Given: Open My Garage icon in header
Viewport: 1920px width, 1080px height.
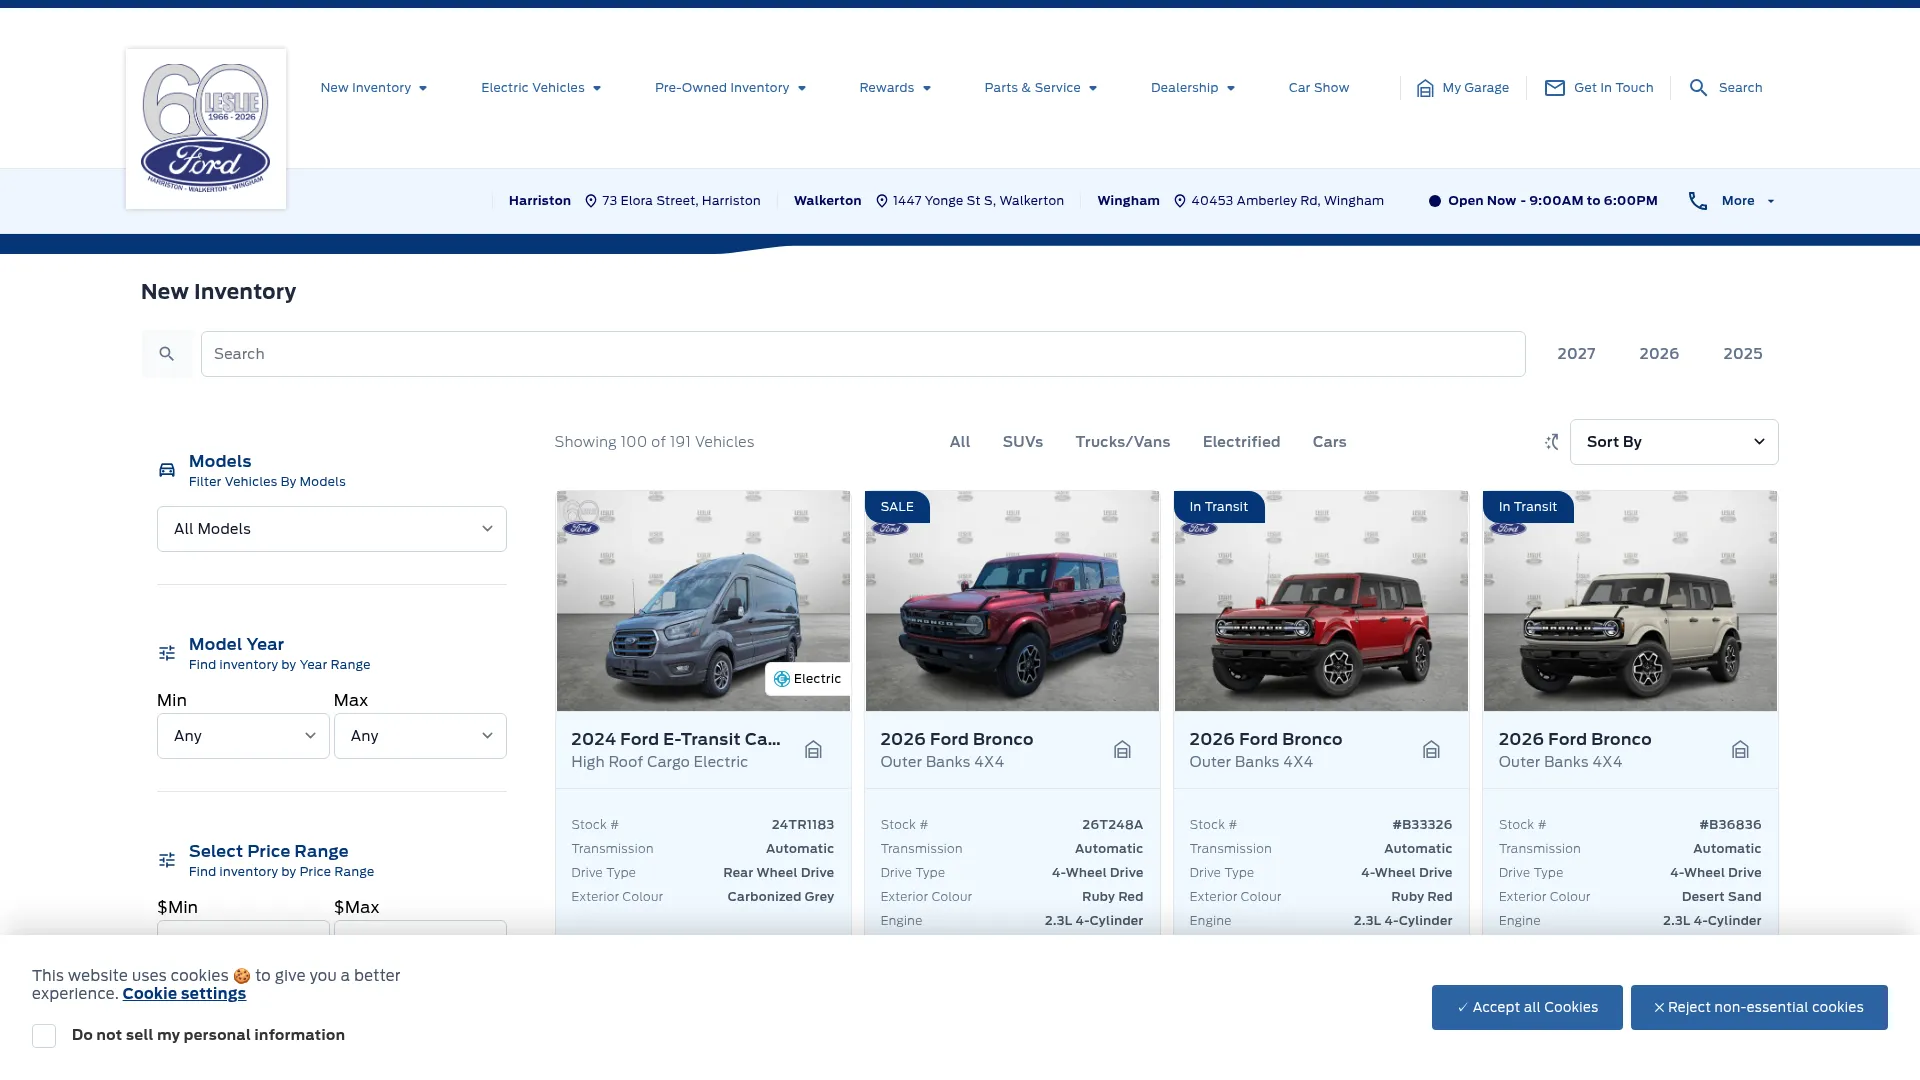Looking at the screenshot, I should 1425,88.
